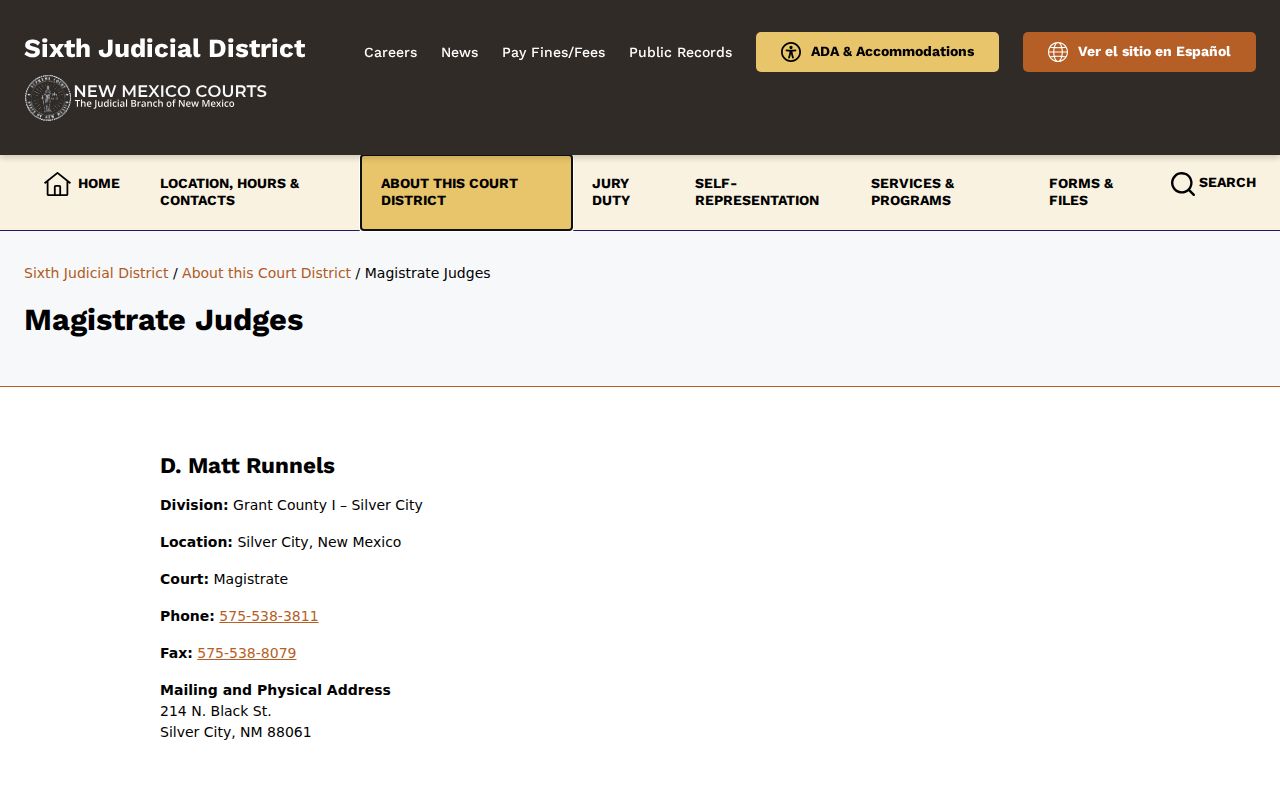1280x800 pixels.
Task: Click fax number 575-538-8079
Action: (x=247, y=653)
